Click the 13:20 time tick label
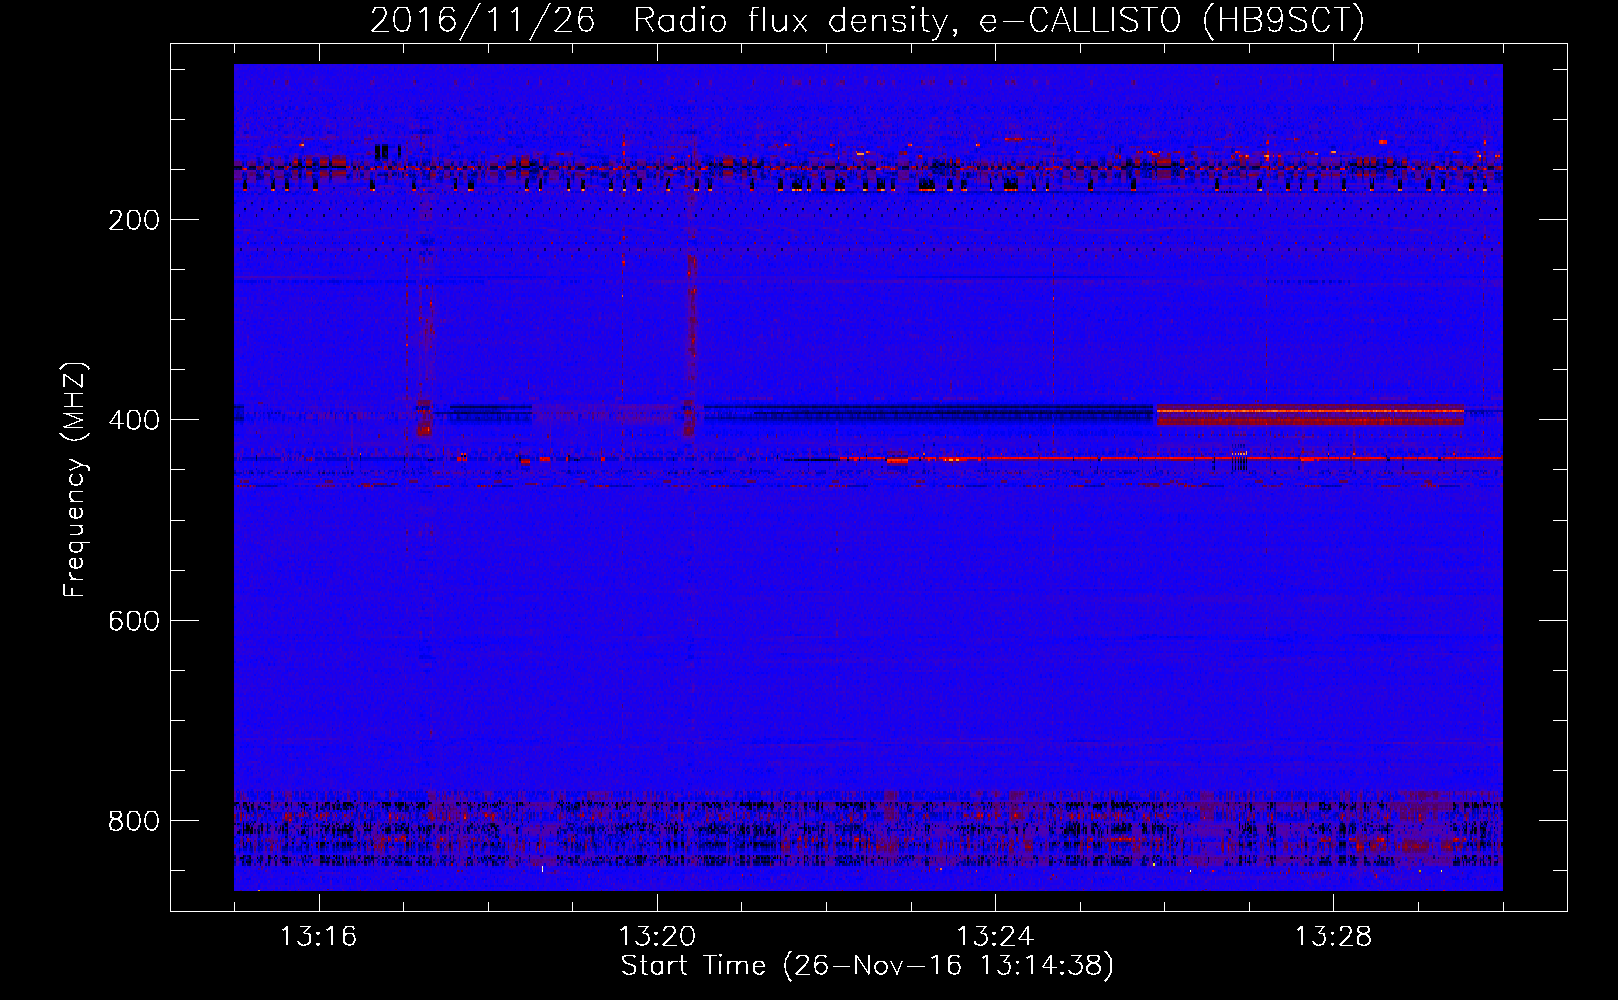Image resolution: width=1618 pixels, height=1000 pixels. 657,937
